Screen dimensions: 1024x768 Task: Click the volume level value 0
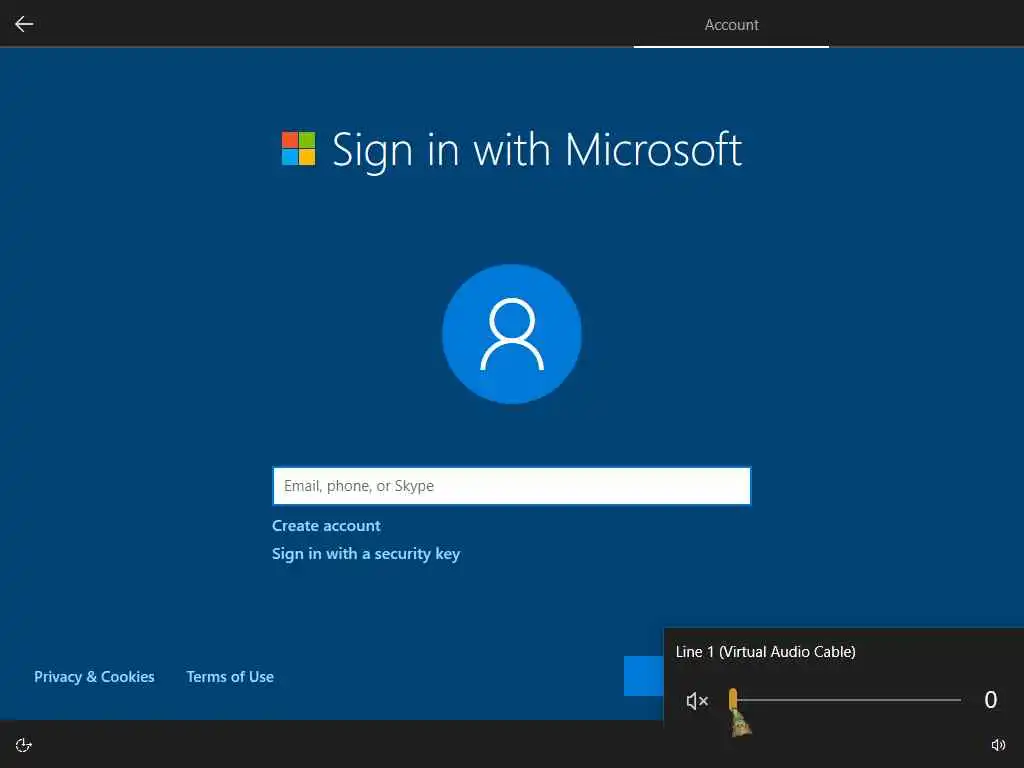(991, 700)
